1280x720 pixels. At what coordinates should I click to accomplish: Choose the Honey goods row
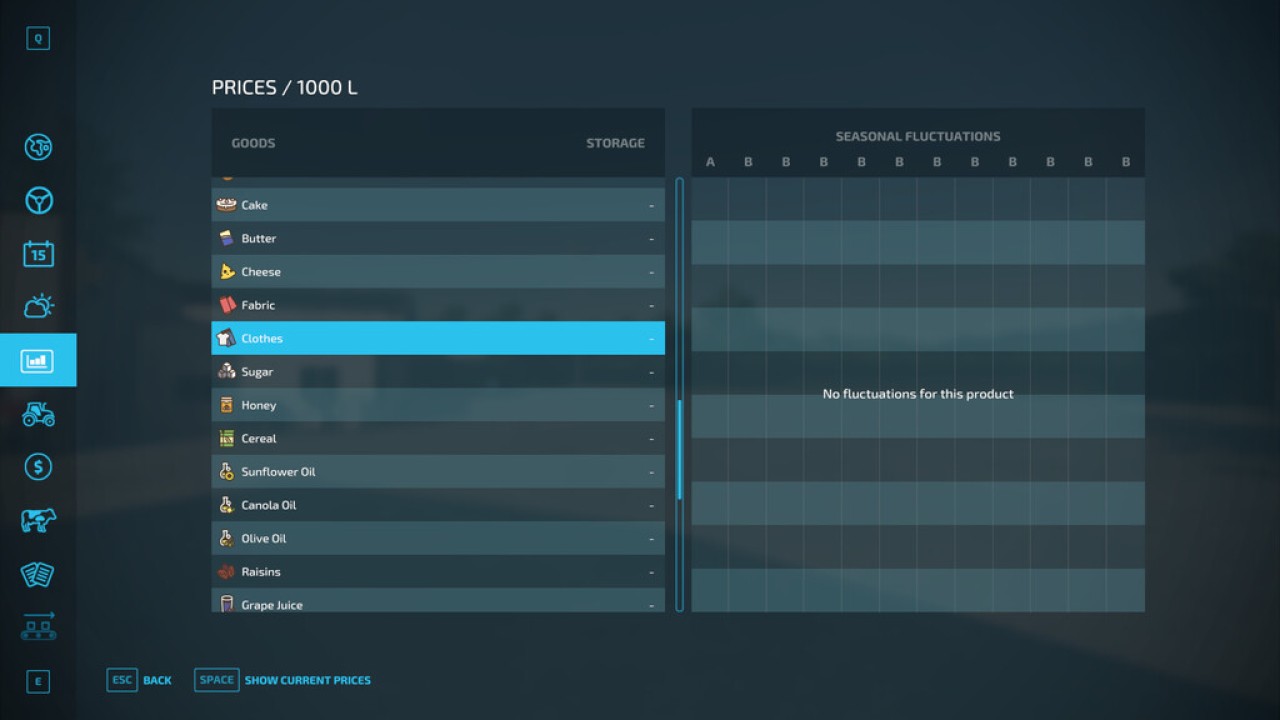(438, 405)
